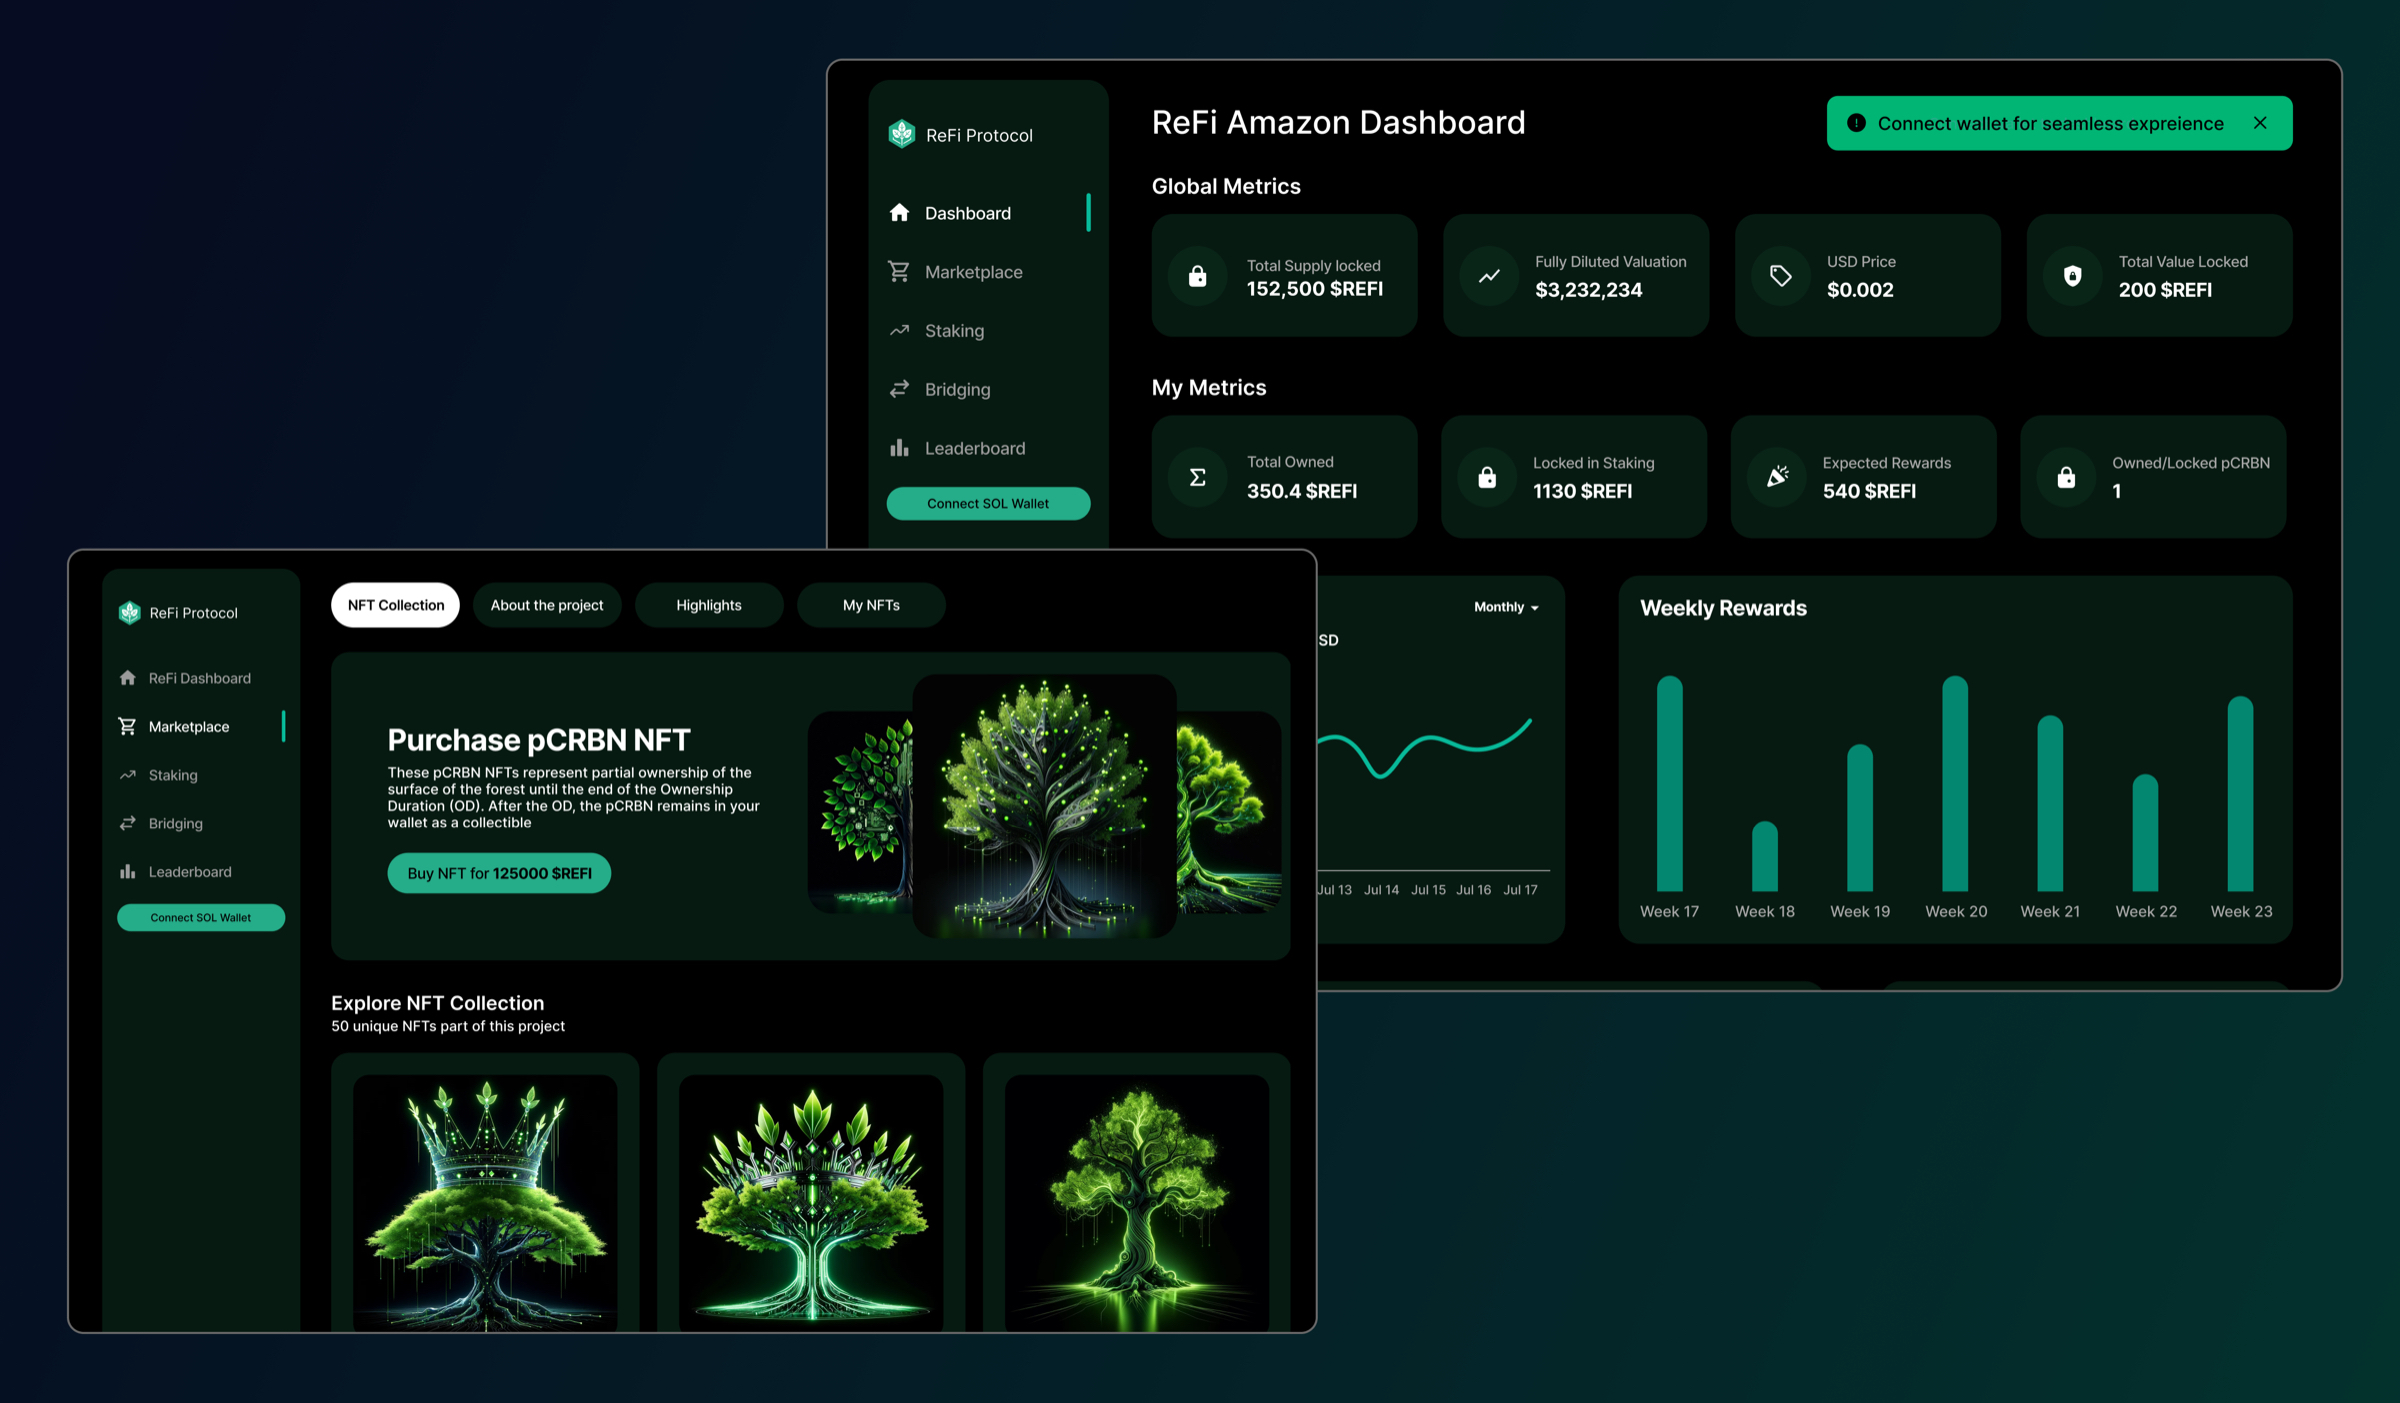Click the ReFi Protocol leaf logo in Dashboard window
This screenshot has width=2400, height=1403.
(x=902, y=134)
